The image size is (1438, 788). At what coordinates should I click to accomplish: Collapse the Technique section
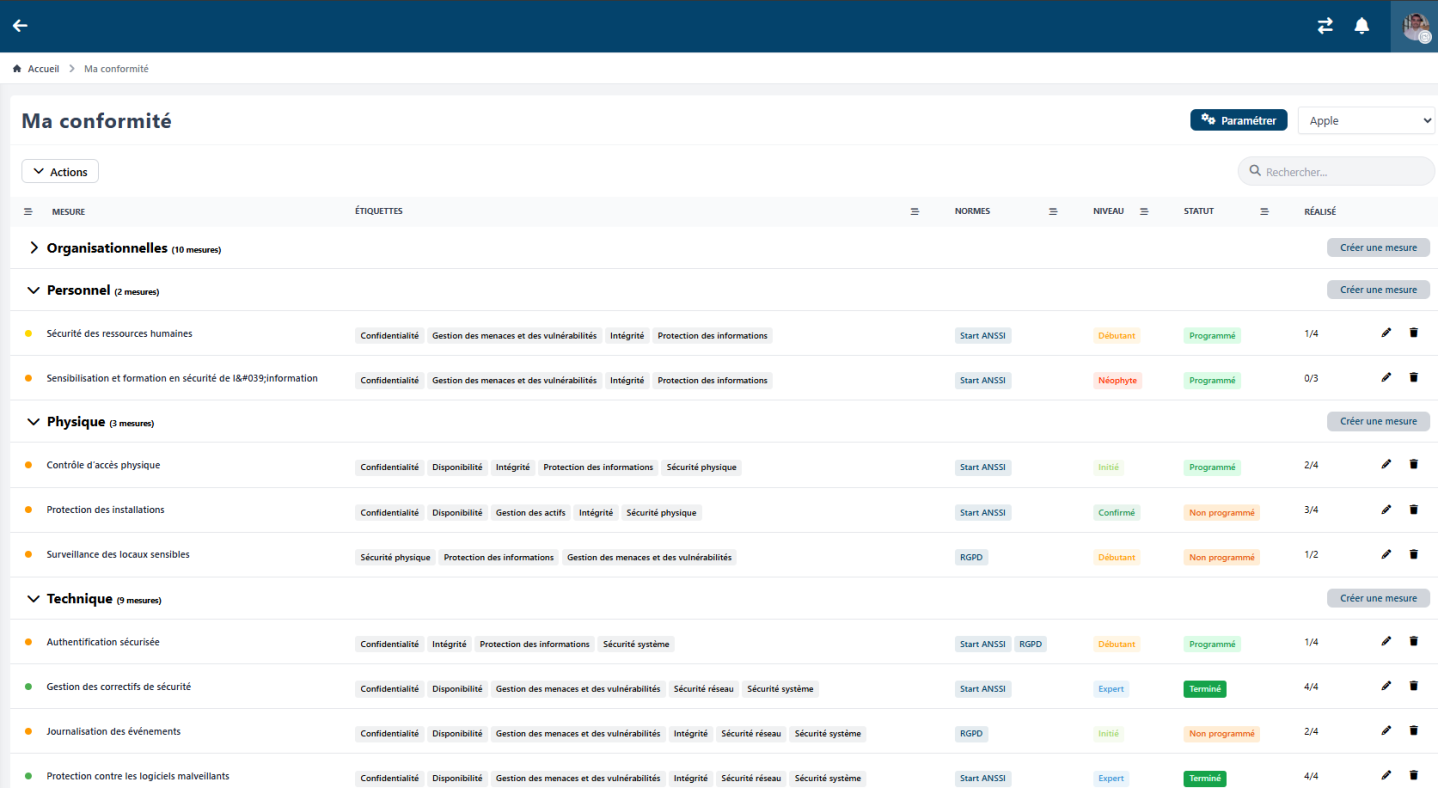click(x=34, y=599)
